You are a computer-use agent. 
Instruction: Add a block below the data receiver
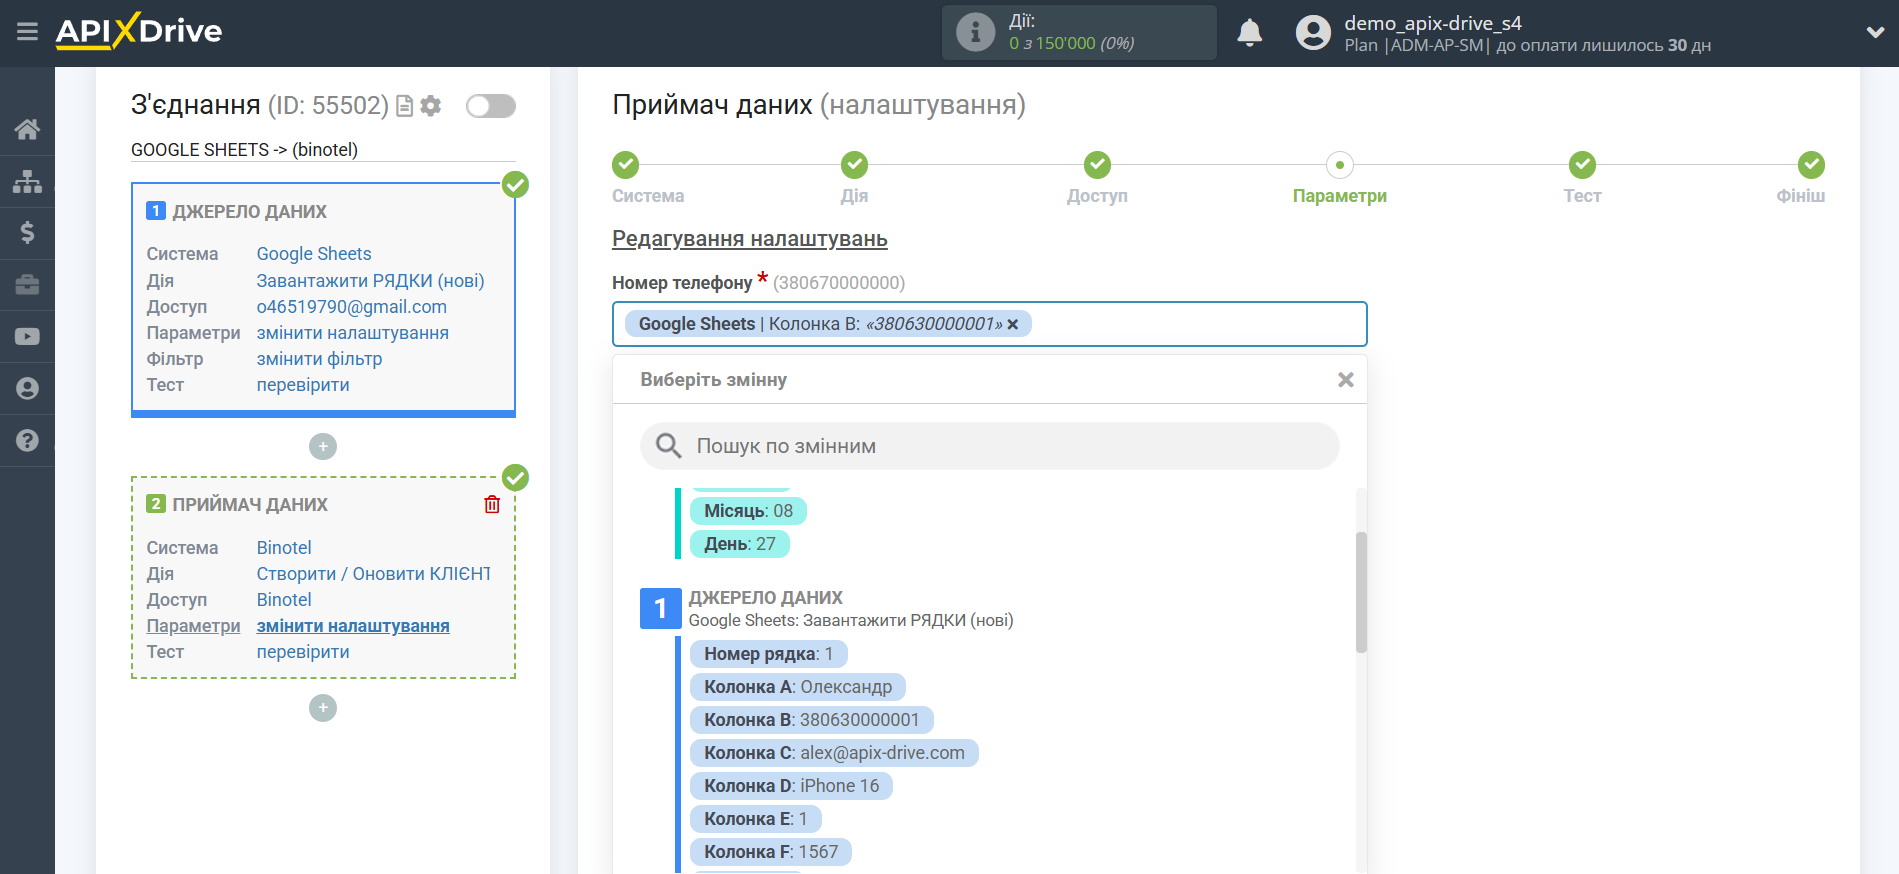(x=323, y=708)
